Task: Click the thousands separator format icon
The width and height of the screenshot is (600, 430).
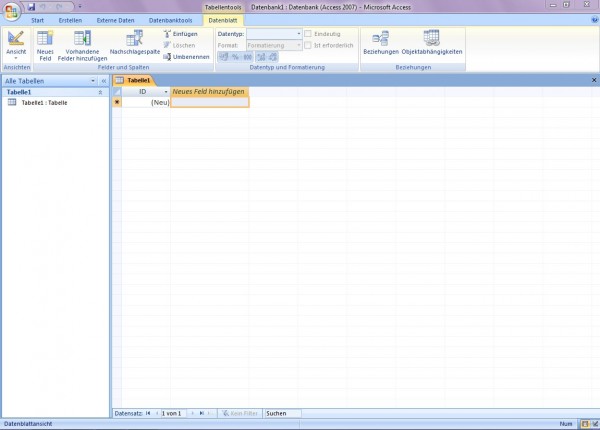Action: tap(248, 57)
